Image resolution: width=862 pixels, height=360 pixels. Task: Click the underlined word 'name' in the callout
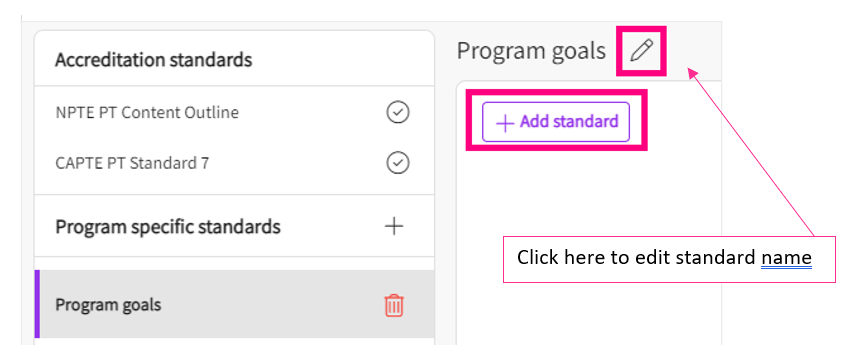[x=786, y=258]
